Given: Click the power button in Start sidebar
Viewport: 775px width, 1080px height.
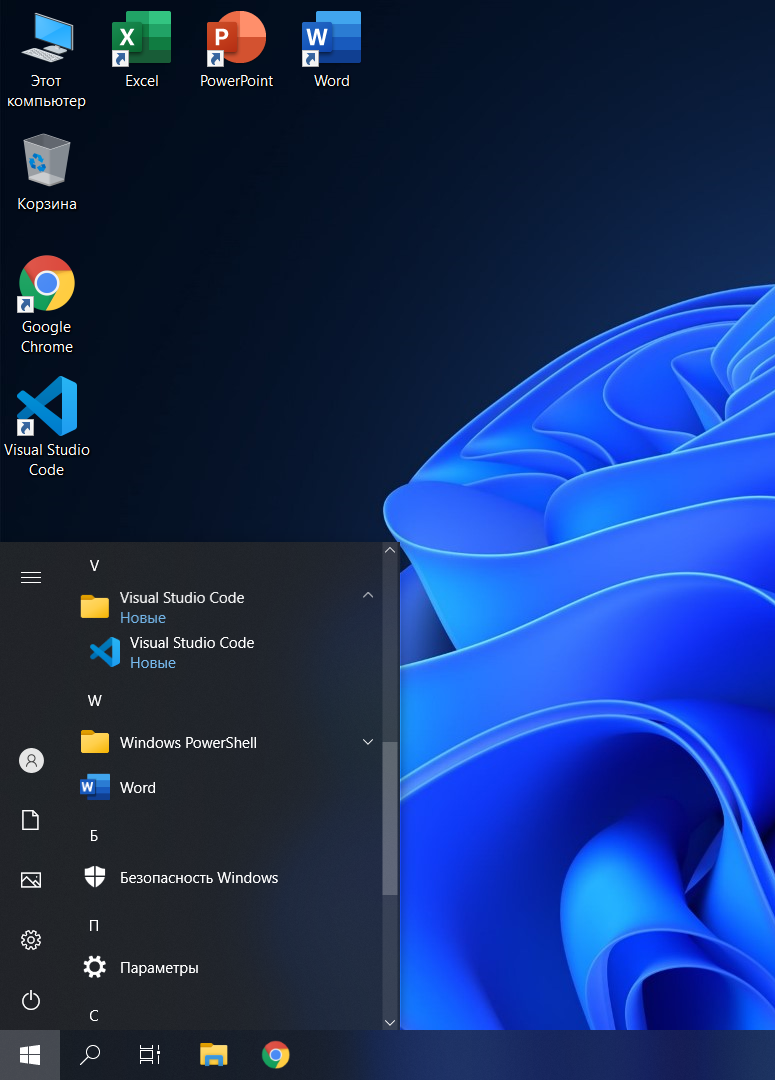Looking at the screenshot, I should 31,1000.
